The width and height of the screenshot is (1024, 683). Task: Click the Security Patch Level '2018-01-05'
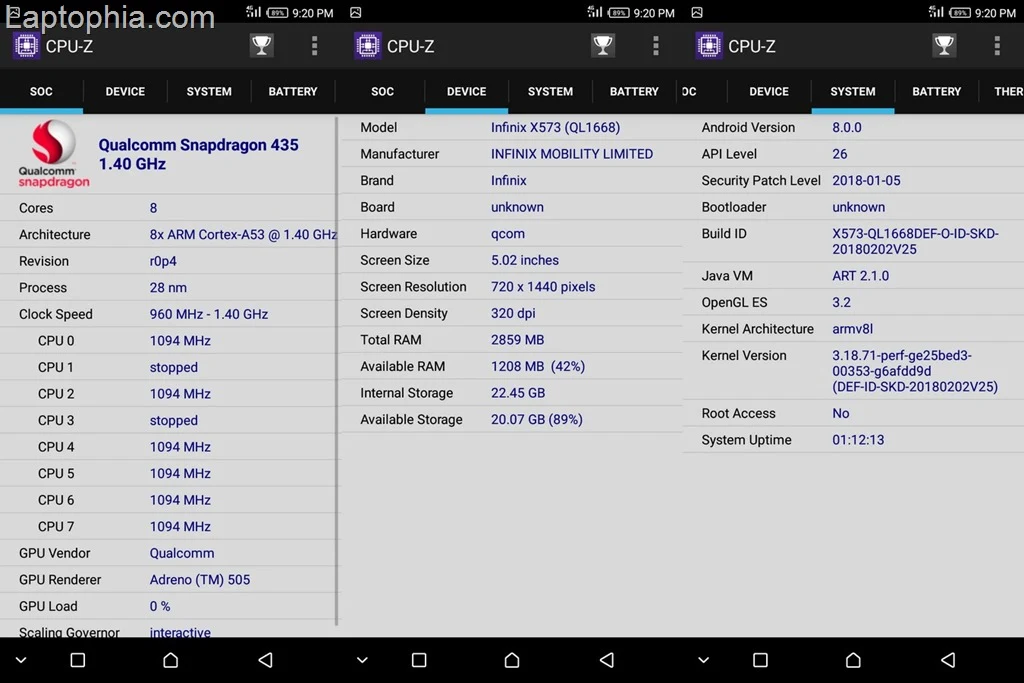tap(866, 180)
